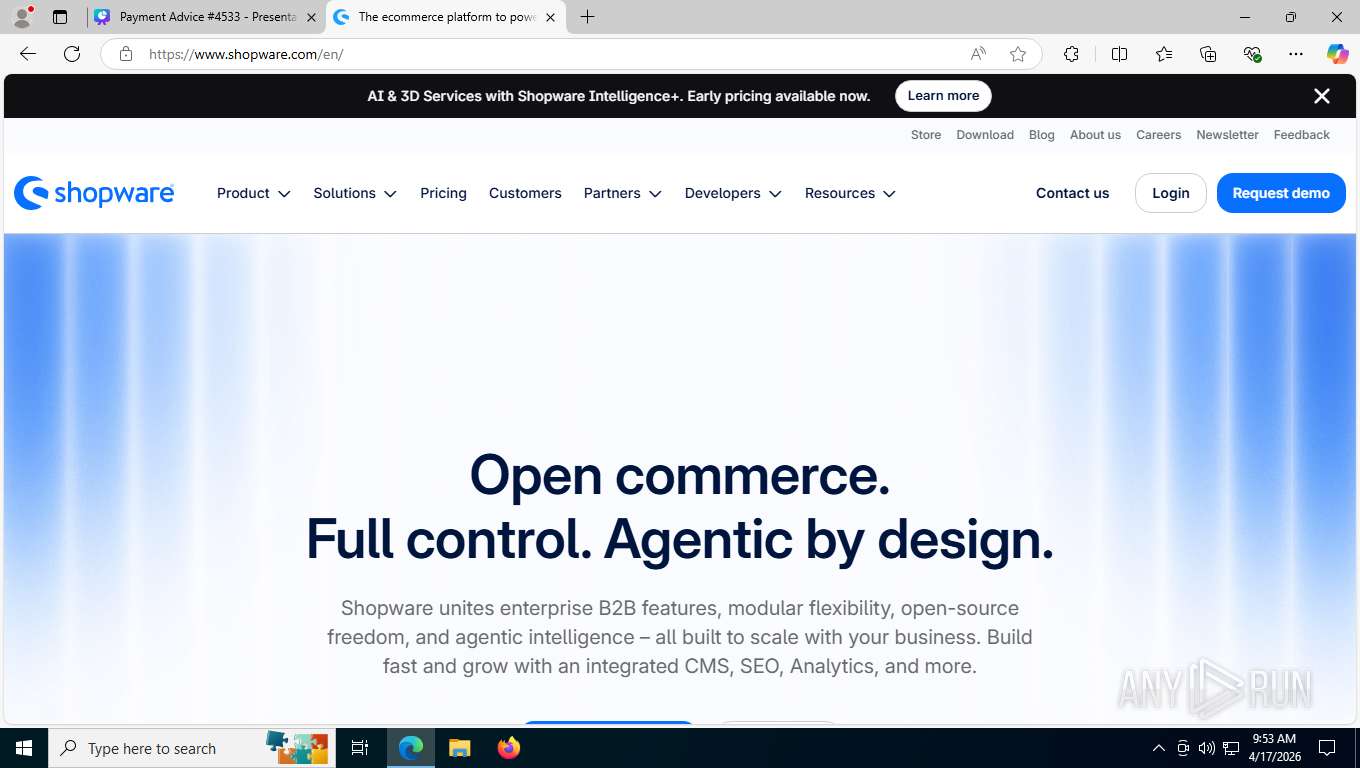Open the About us link

click(x=1095, y=135)
